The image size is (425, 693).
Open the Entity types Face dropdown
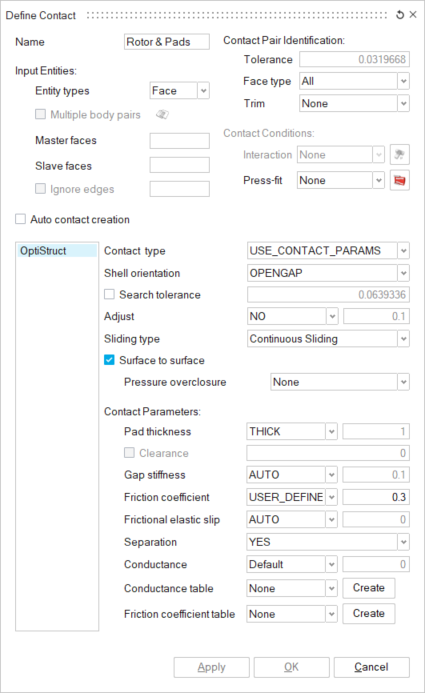[x=179, y=91]
